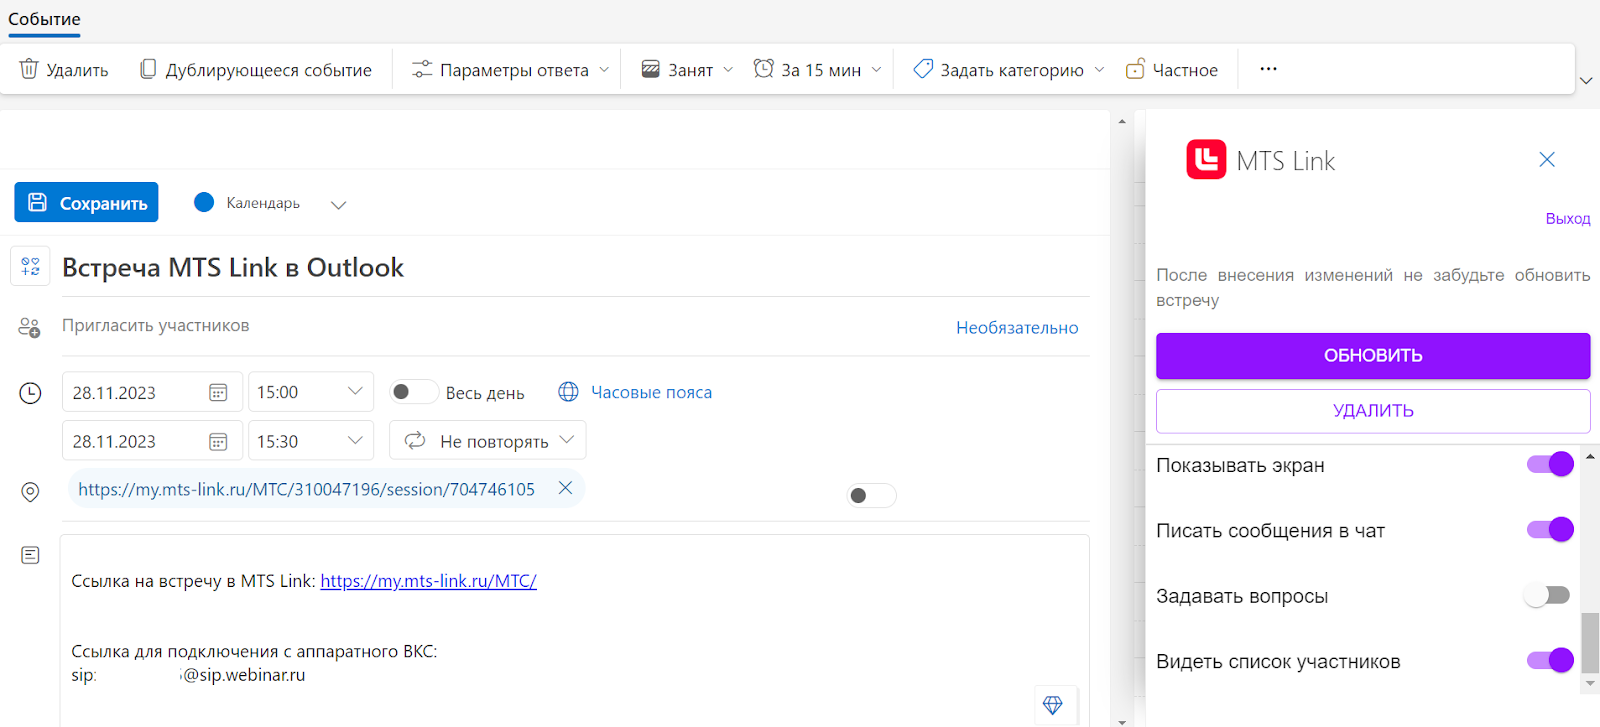
Task: Click the Сохранить button
Action: pyautogui.click(x=86, y=202)
